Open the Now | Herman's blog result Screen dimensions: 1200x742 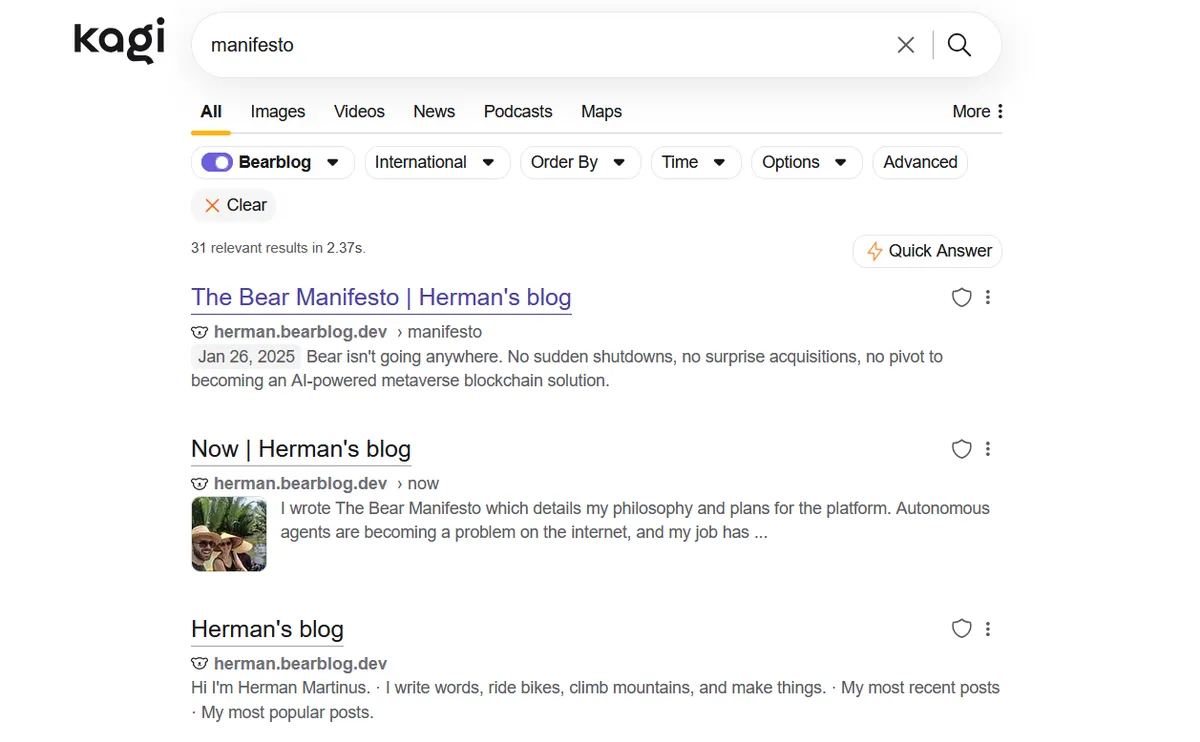point(301,449)
